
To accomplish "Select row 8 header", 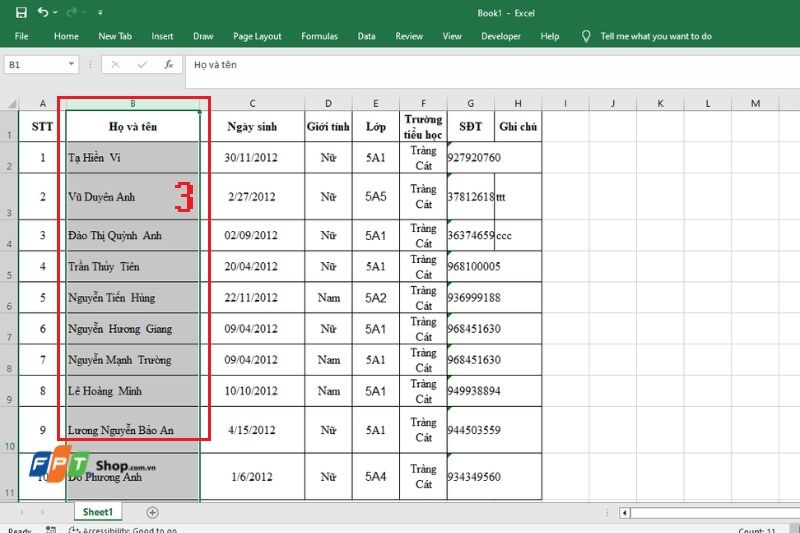I will pyautogui.click(x=9, y=360).
